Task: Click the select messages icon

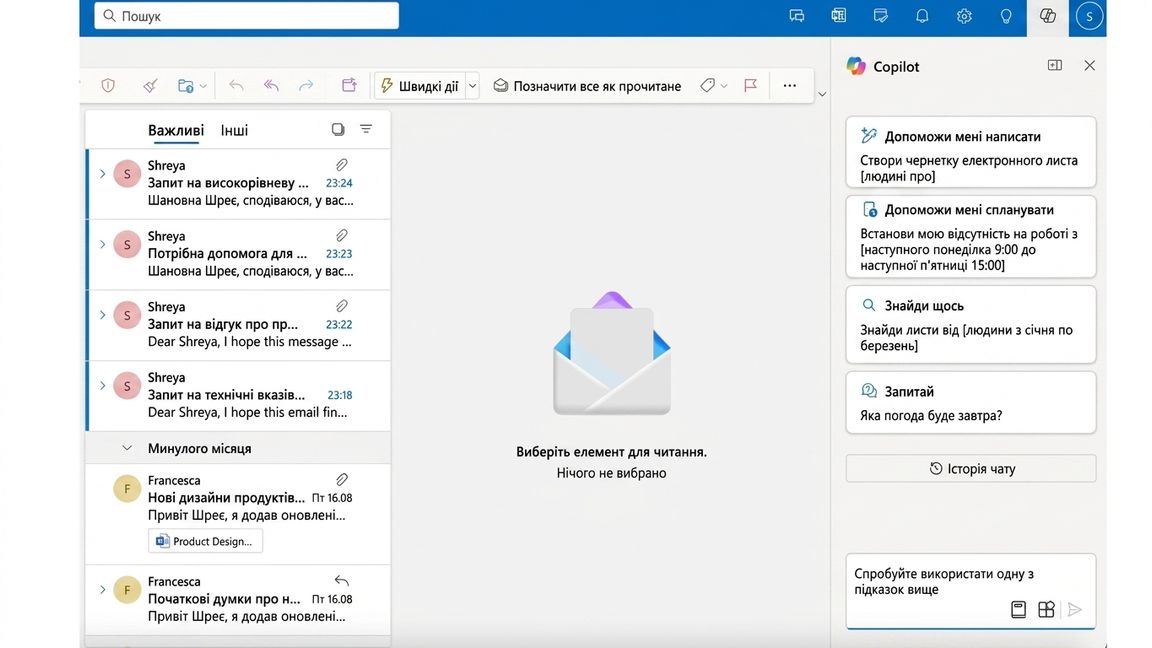Action: [x=338, y=129]
